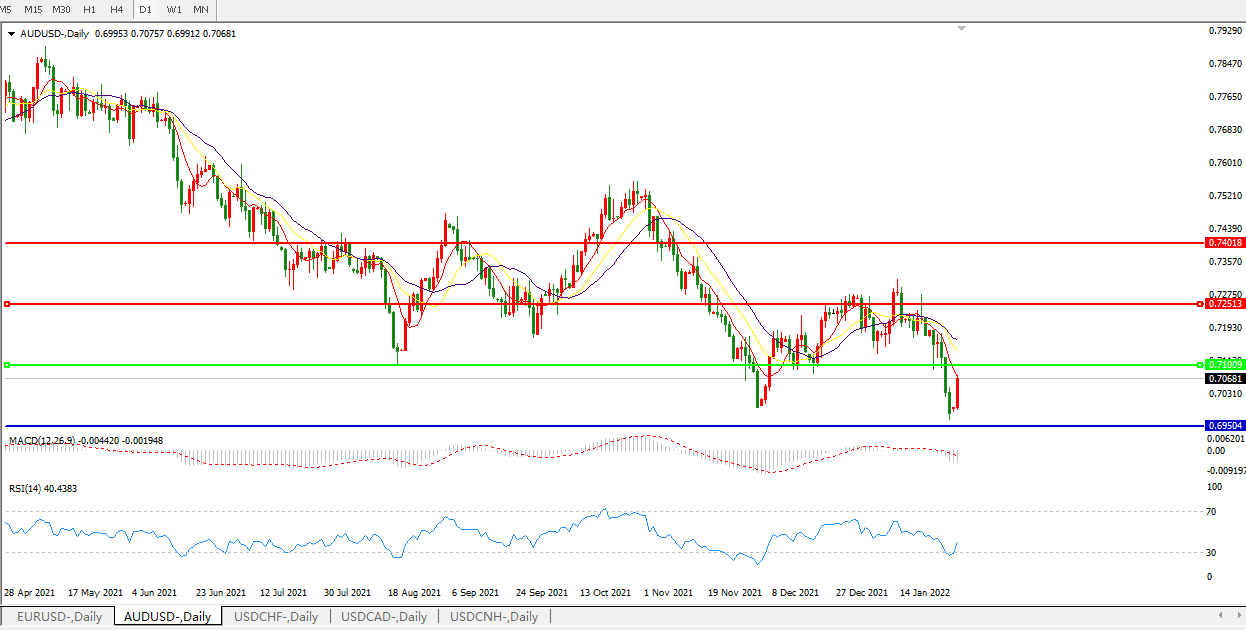The image size is (1246, 630).
Task: Switch to the W1 weekly timeframe
Action: pos(174,9)
